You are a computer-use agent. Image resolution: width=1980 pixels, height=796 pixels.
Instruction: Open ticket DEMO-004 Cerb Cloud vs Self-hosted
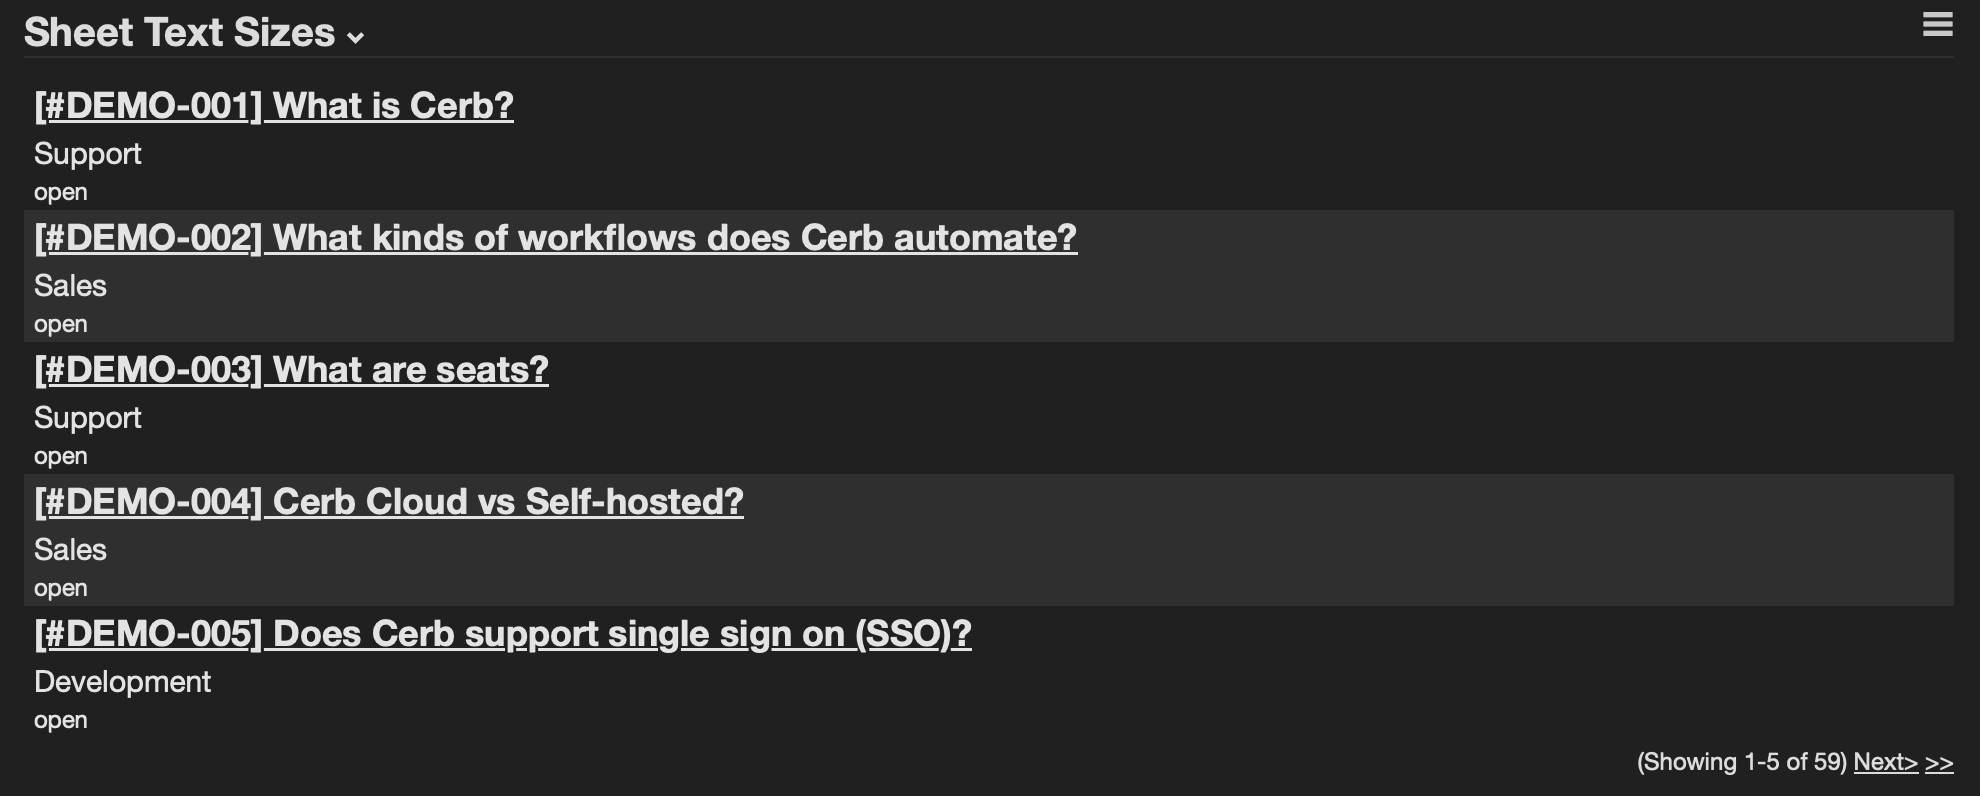pyautogui.click(x=389, y=502)
